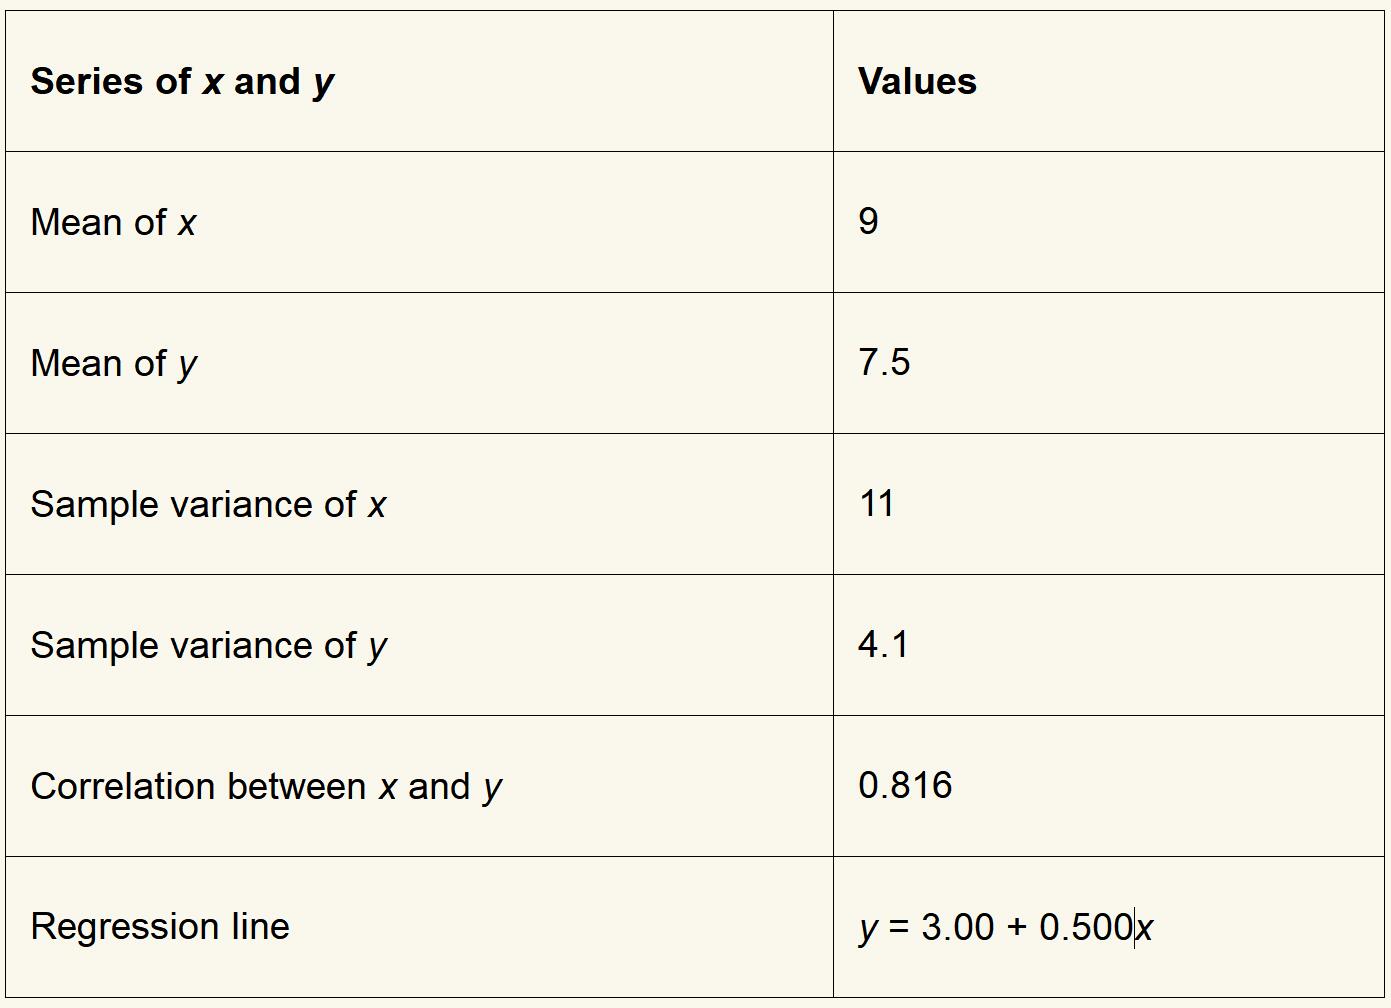This screenshot has width=1391, height=1008.
Task: Click the 'Values' column header
Action: pos(917,82)
